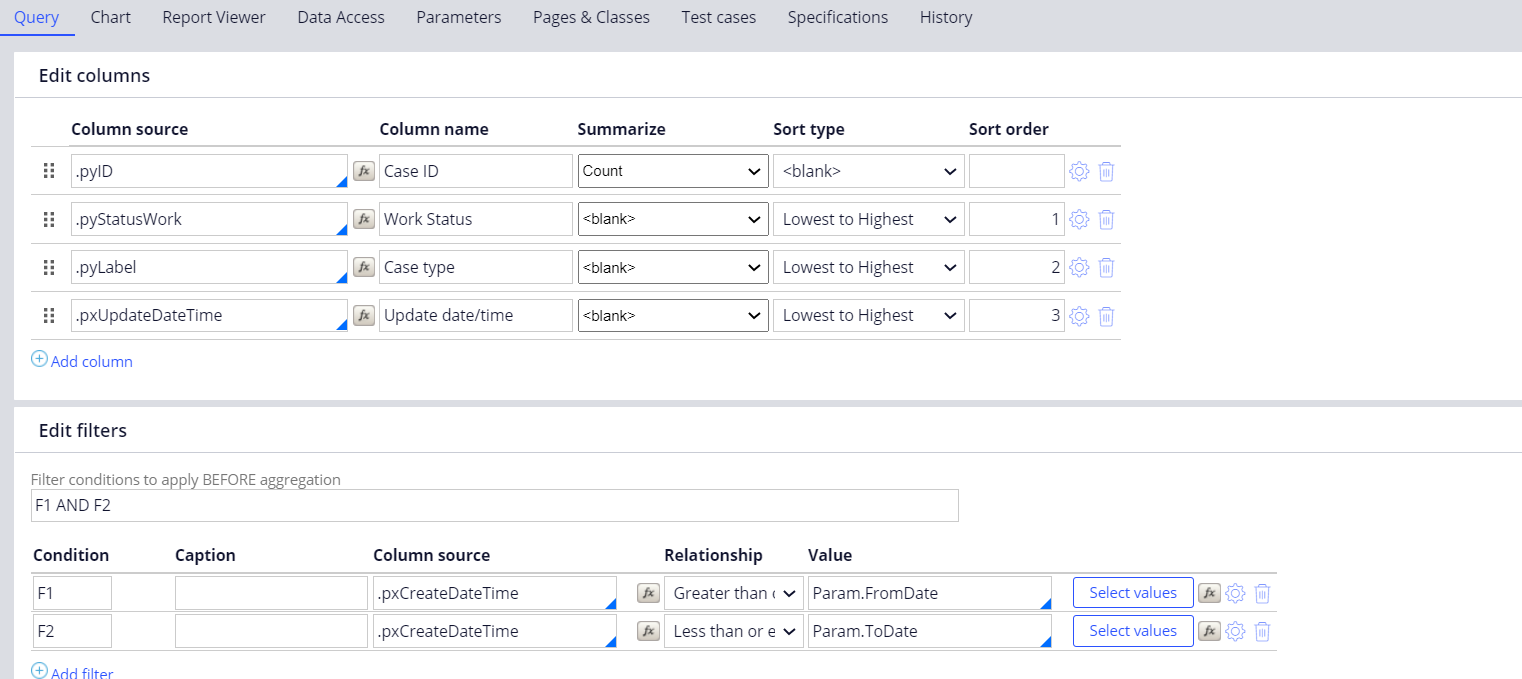Click the filter logic field F1 AND F2
Viewport: 1522px width, 679px height.
click(x=494, y=505)
